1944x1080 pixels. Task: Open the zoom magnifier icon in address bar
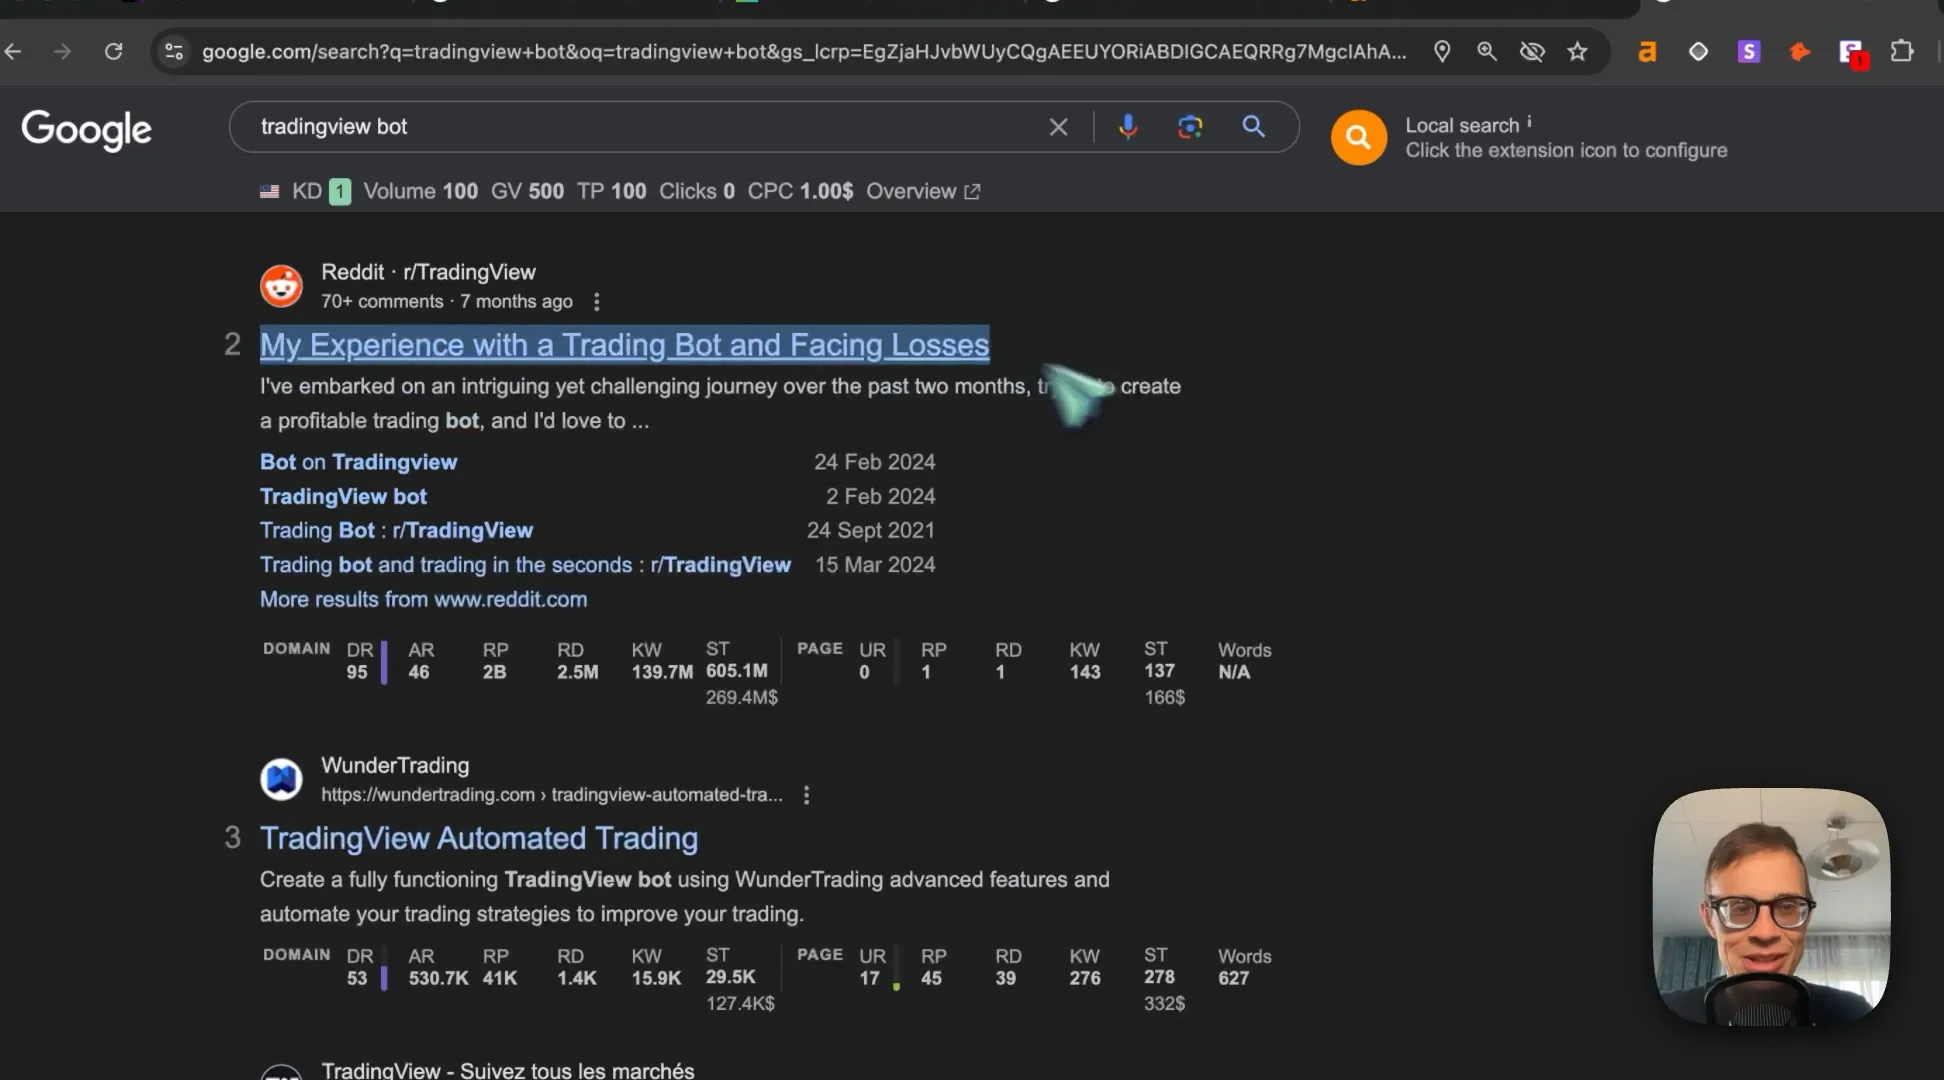(x=1487, y=51)
